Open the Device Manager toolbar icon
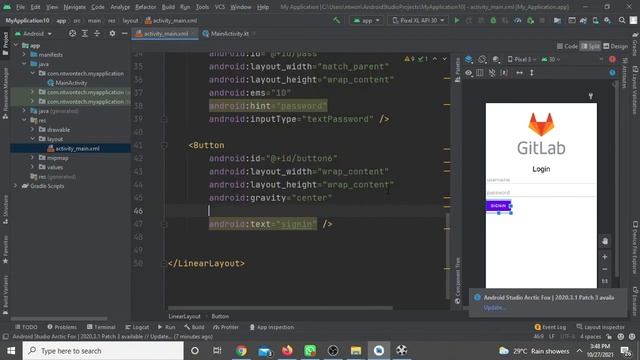Image resolution: width=640 pixels, height=360 pixels. click(596, 20)
